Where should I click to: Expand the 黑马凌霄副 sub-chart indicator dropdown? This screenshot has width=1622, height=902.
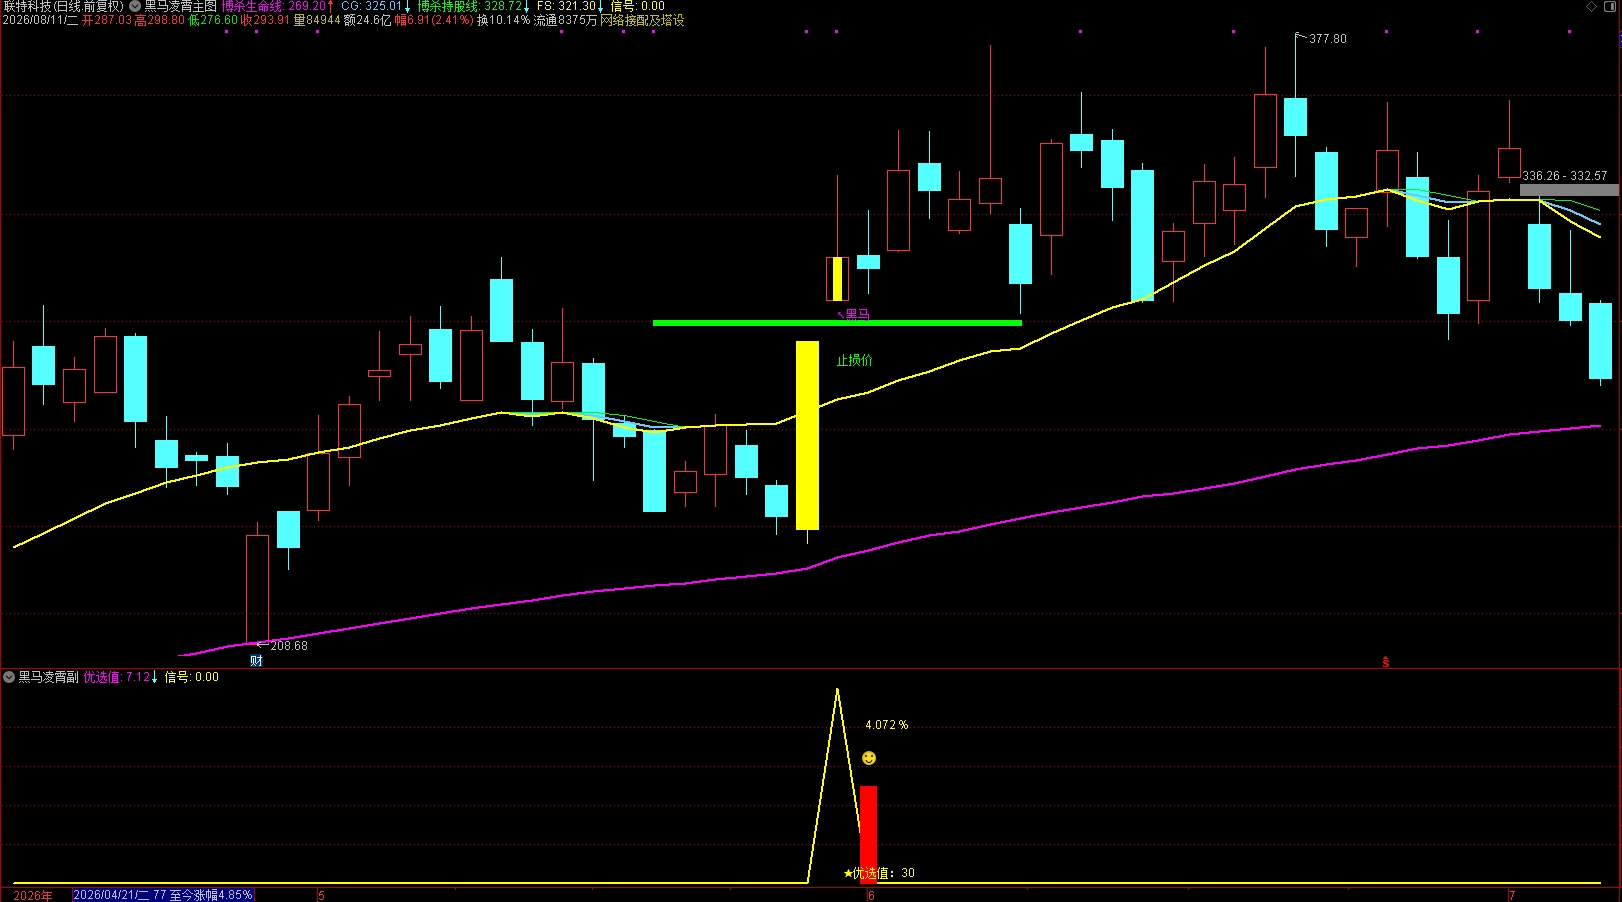(9, 677)
